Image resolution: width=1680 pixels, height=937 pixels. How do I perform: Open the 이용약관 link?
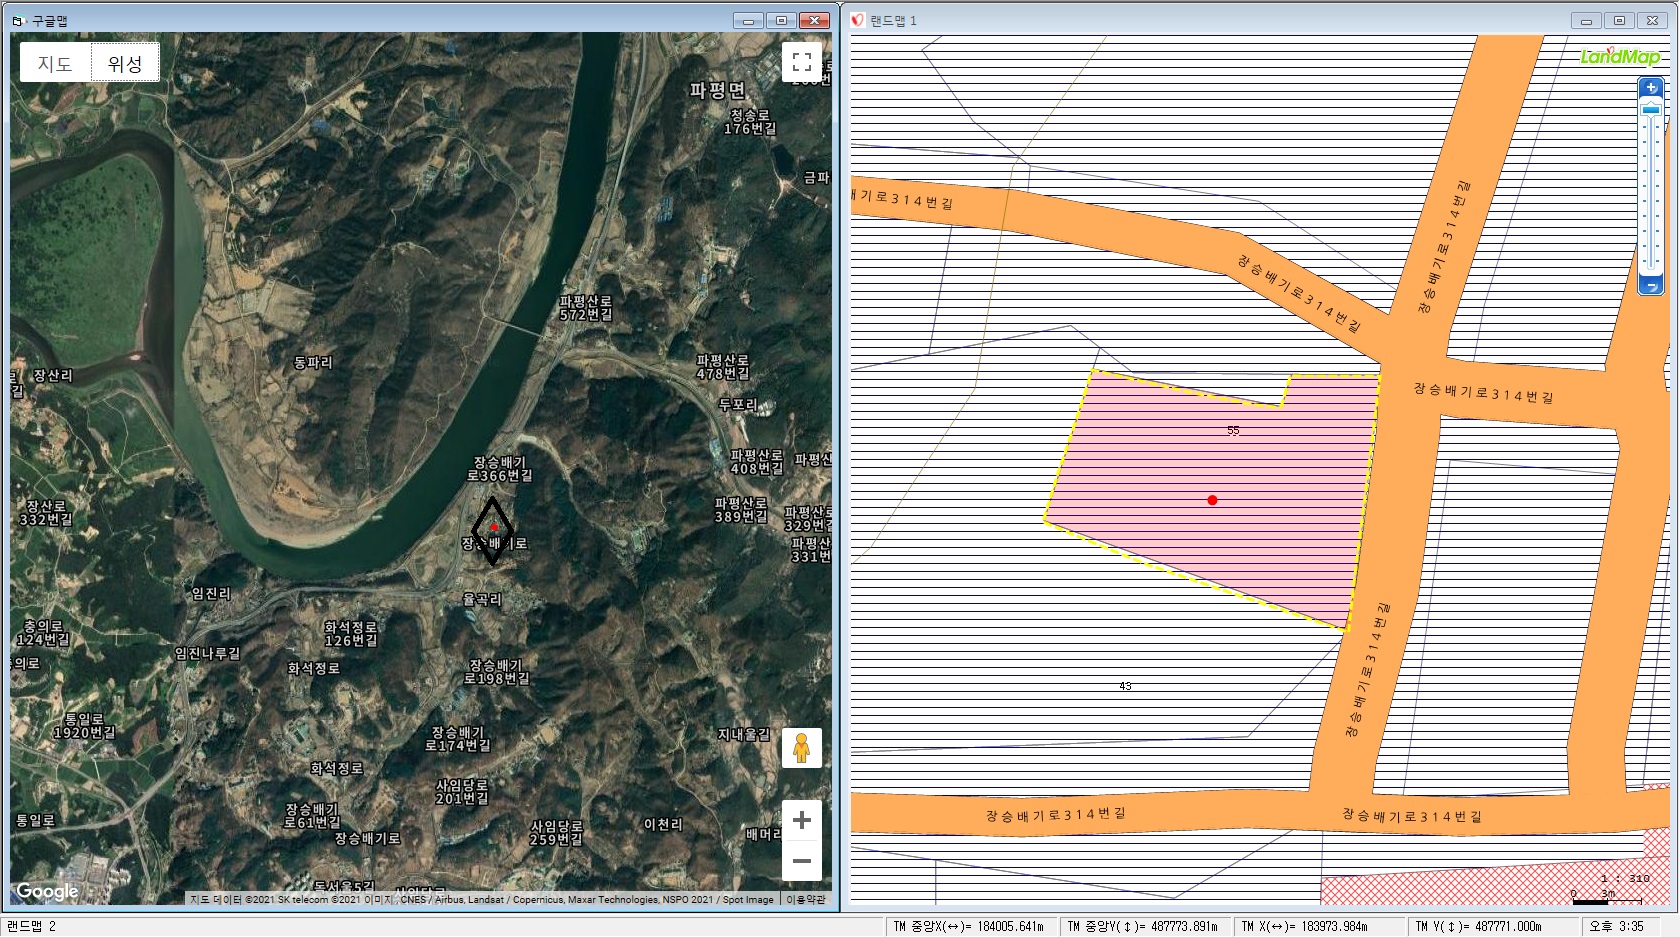pos(806,899)
